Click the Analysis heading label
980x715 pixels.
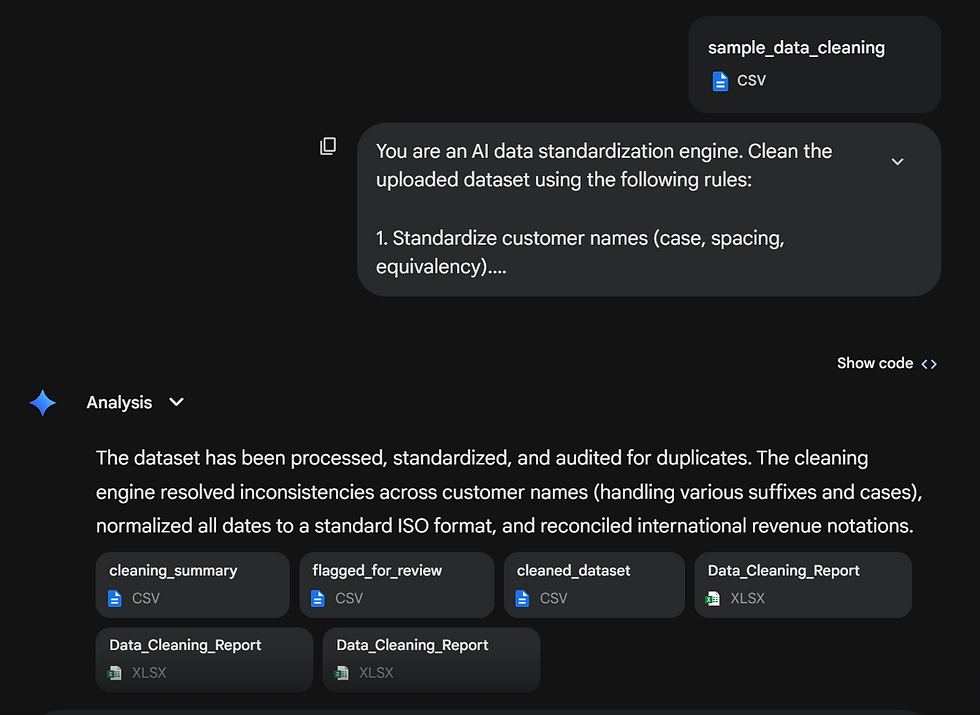[119, 403]
